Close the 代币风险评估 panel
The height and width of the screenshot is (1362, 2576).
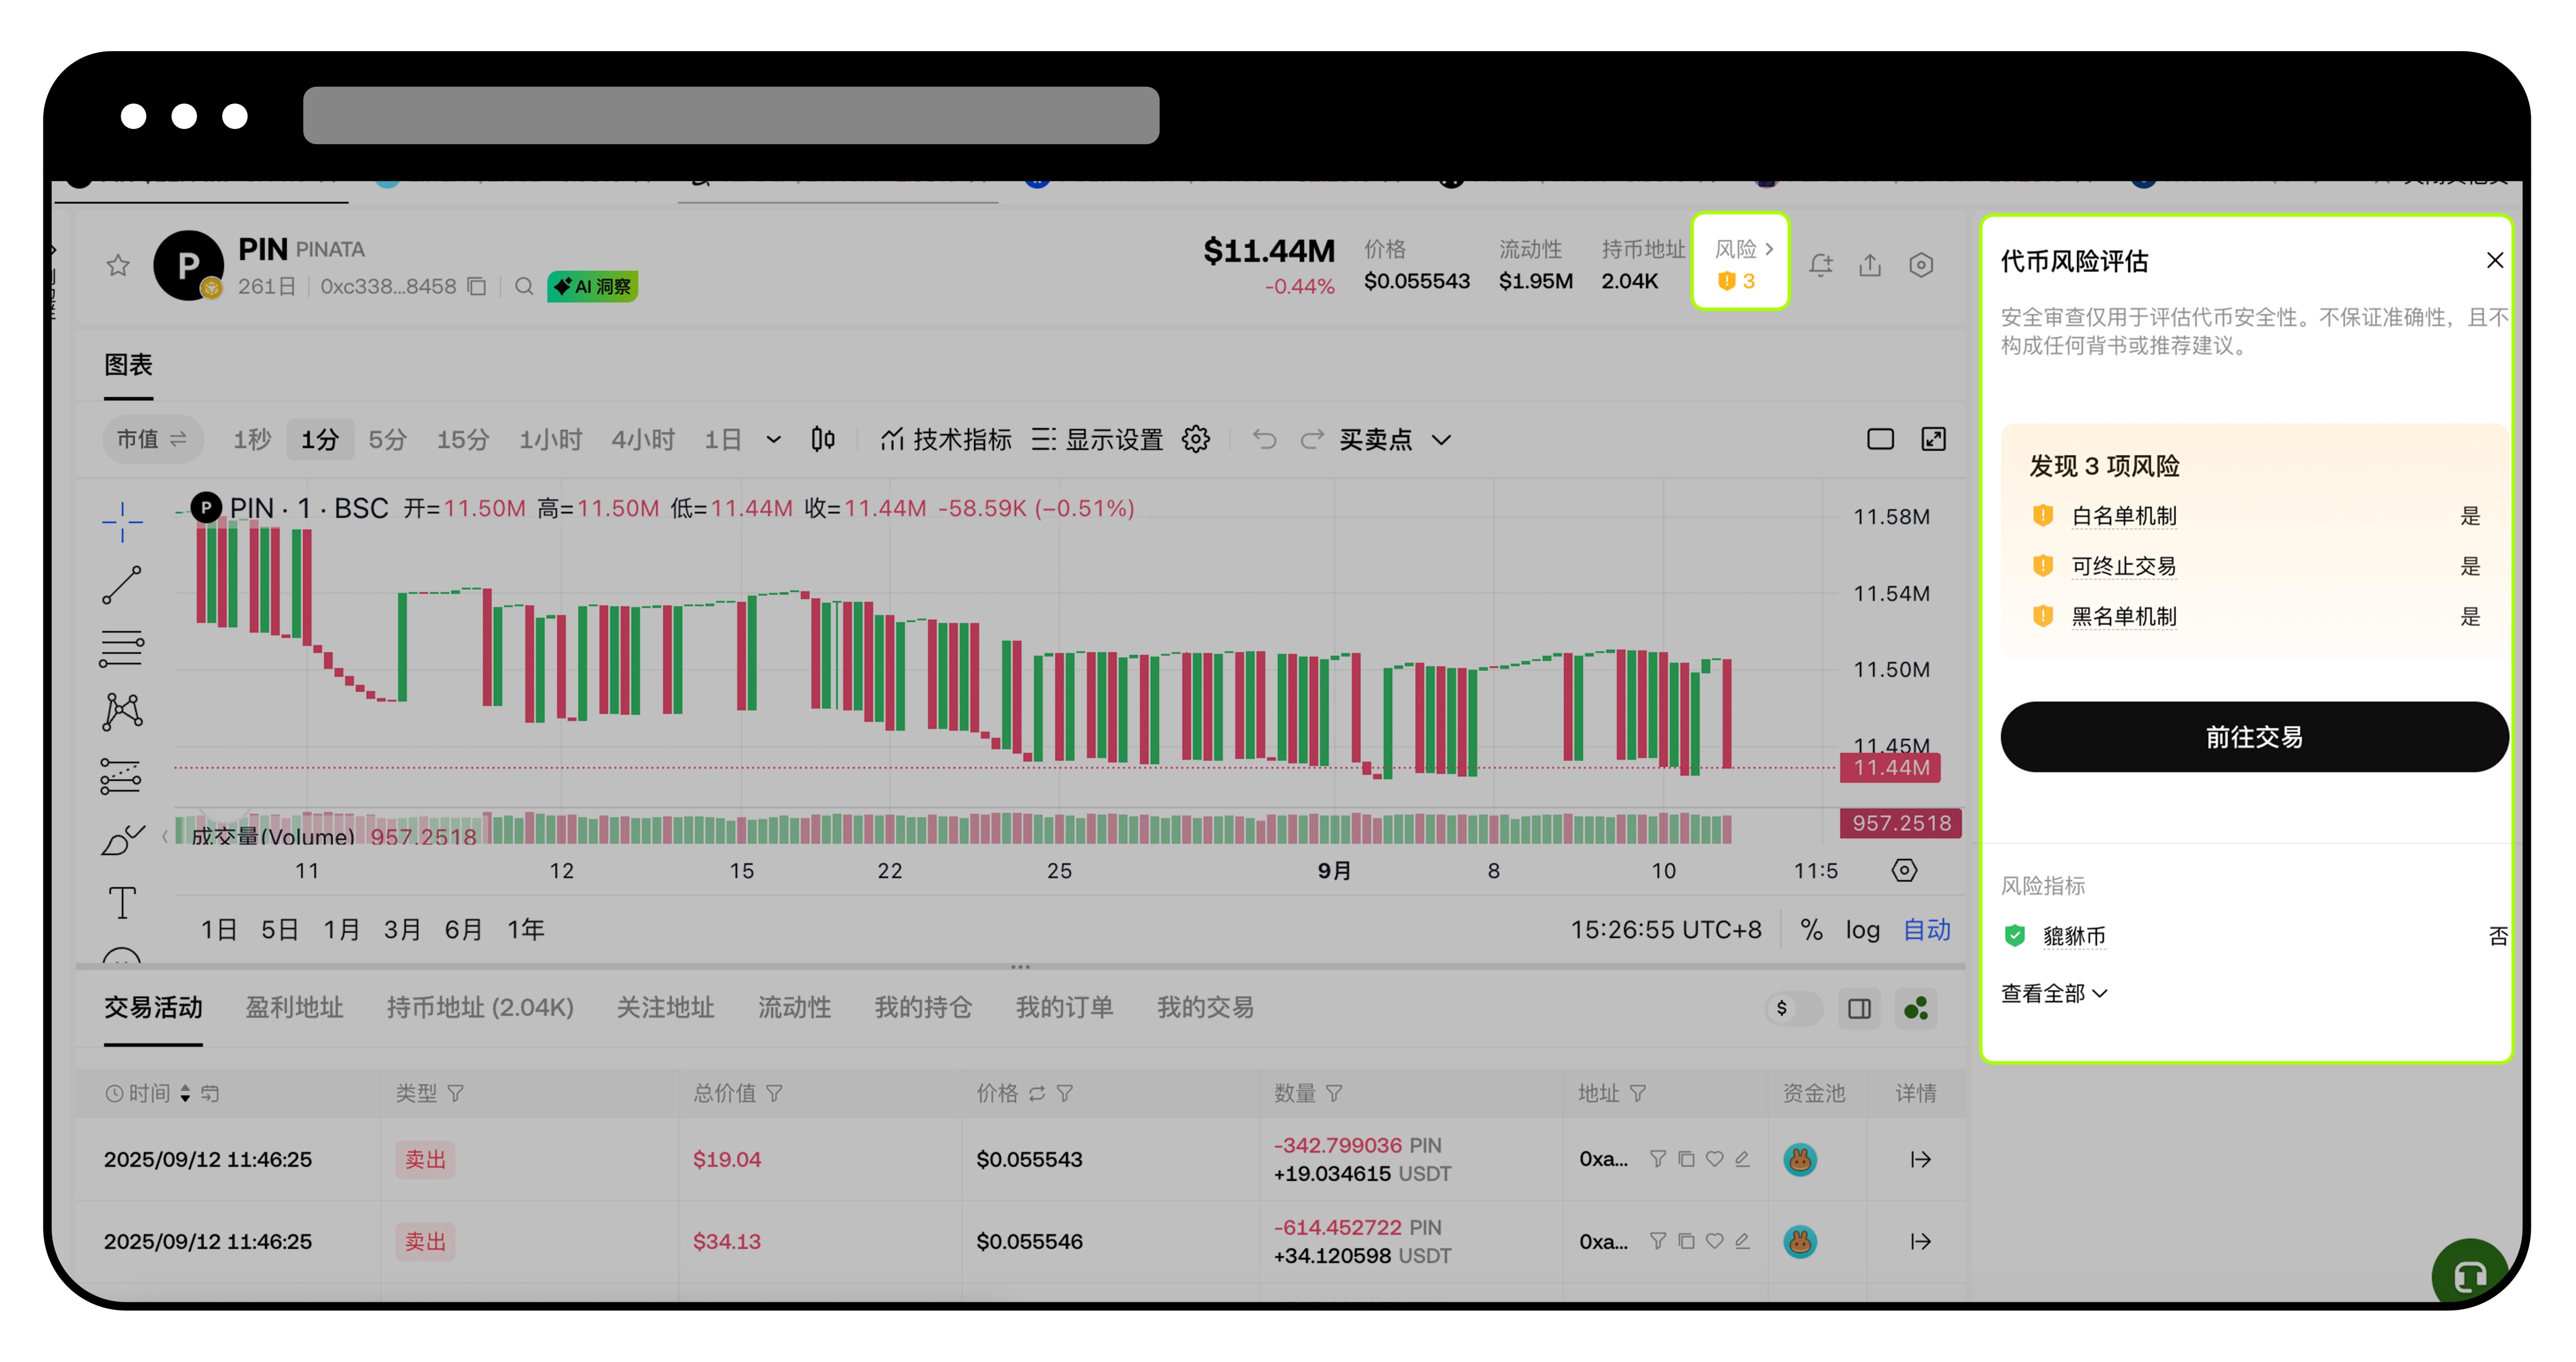(x=2495, y=260)
